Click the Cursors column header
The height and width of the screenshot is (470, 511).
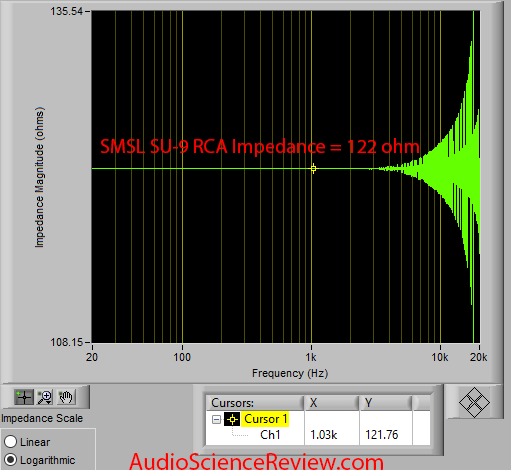click(x=255, y=403)
